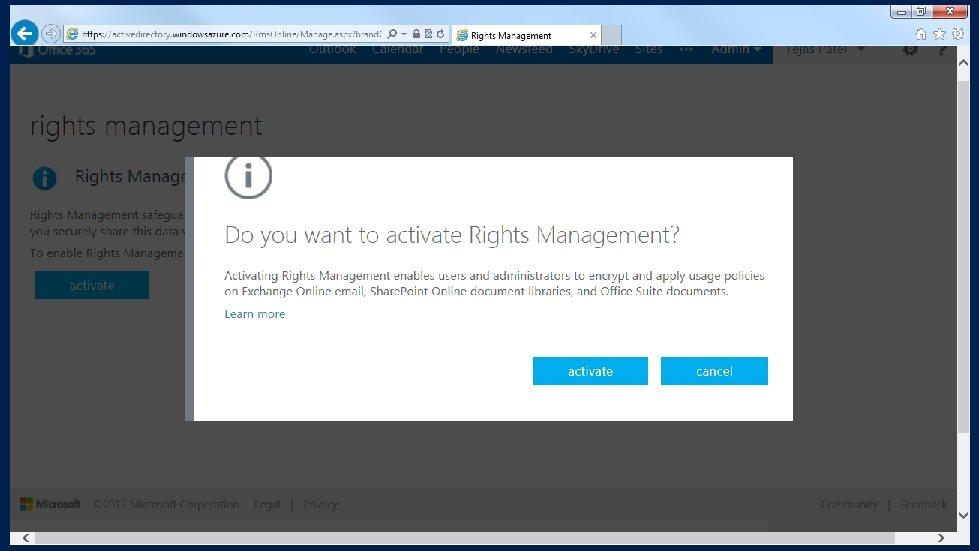
Task: Refresh the page with the reload icon
Action: 440,34
